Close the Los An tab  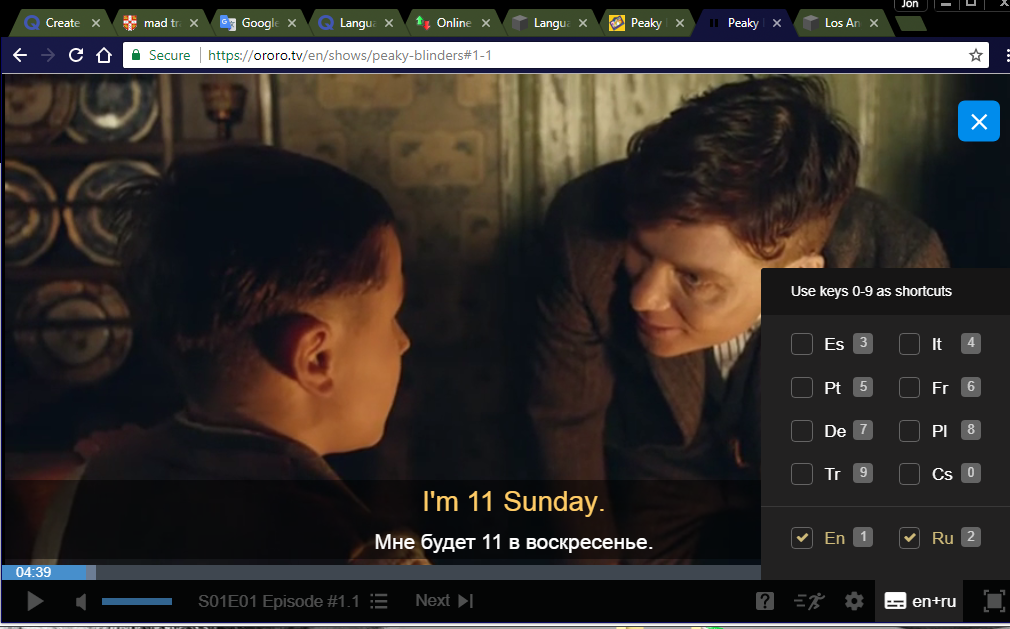coord(874,23)
